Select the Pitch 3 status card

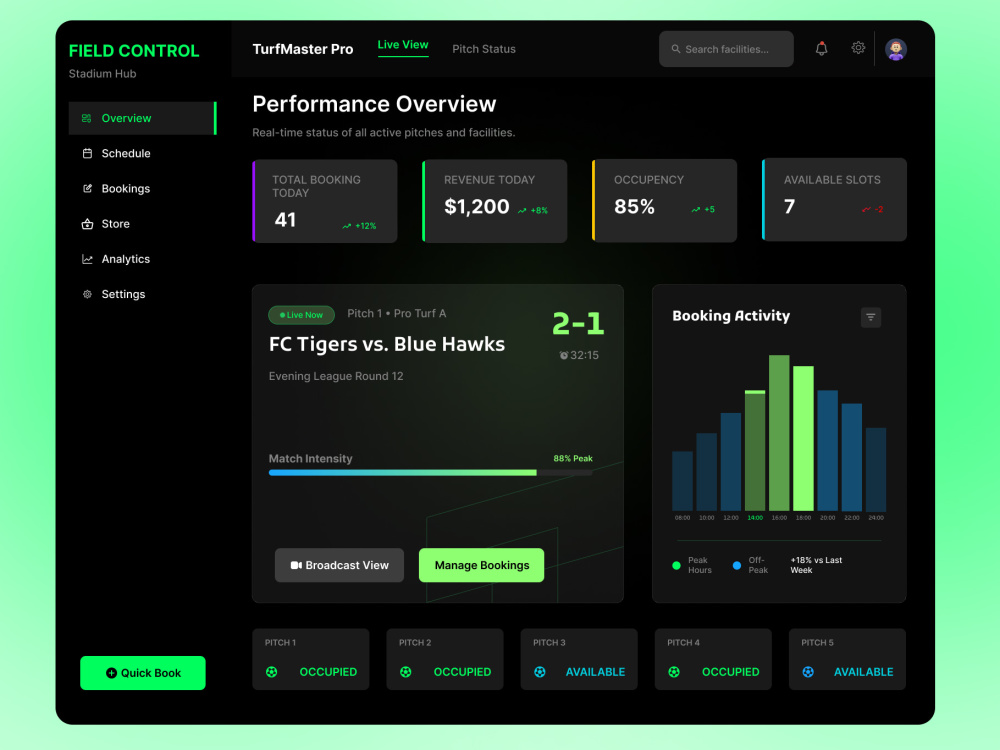579,659
